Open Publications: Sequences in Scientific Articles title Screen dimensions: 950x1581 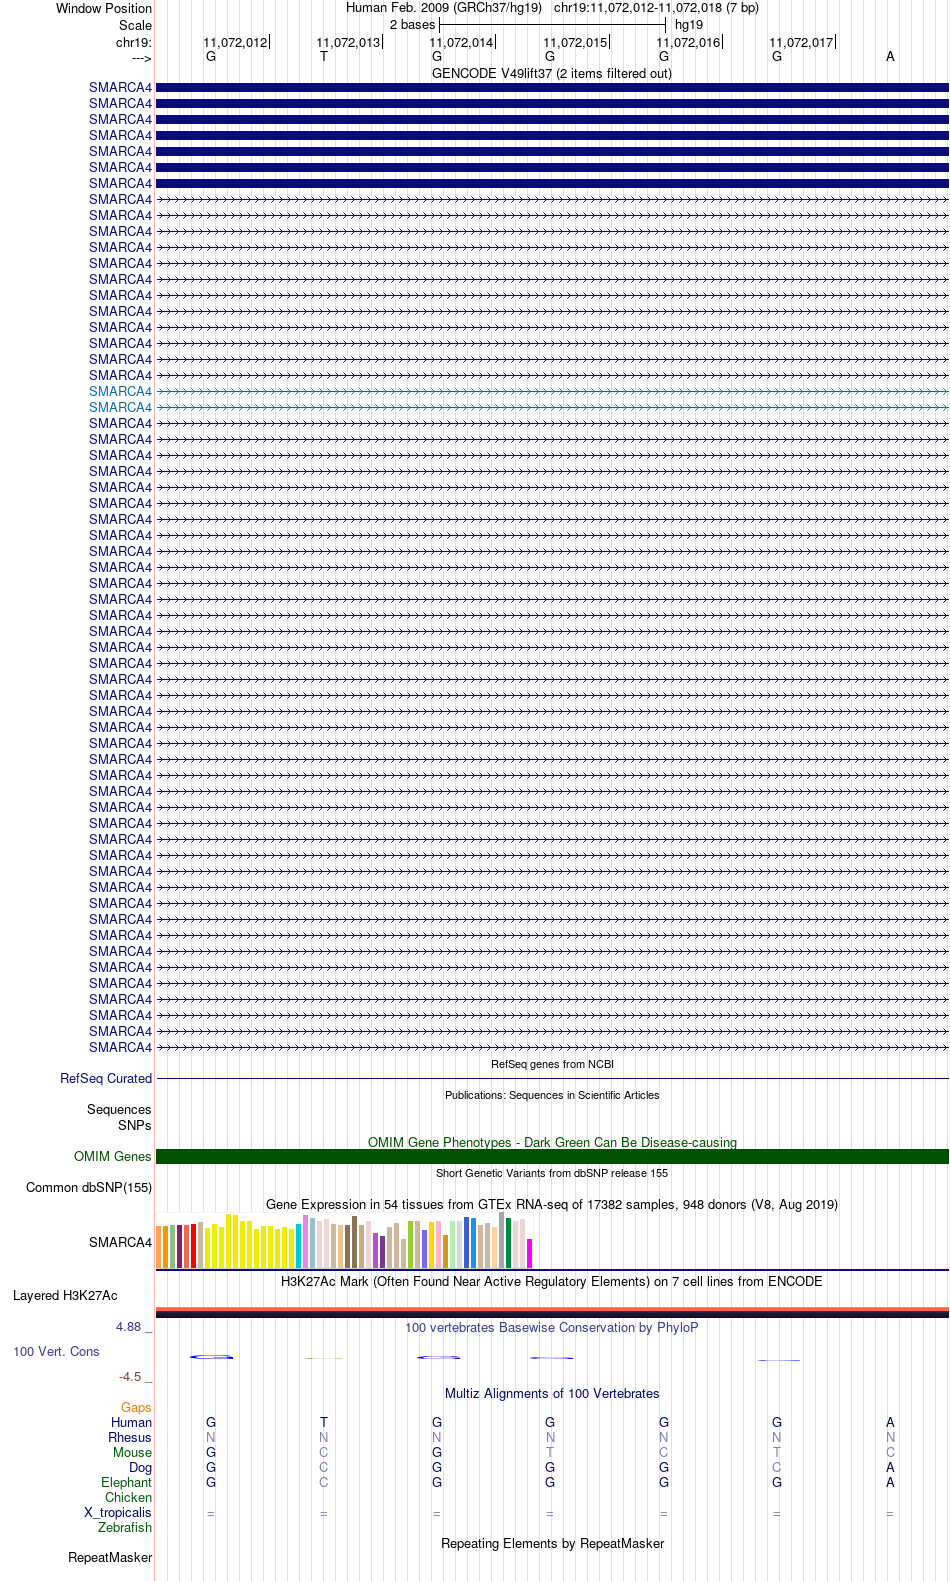(552, 1096)
